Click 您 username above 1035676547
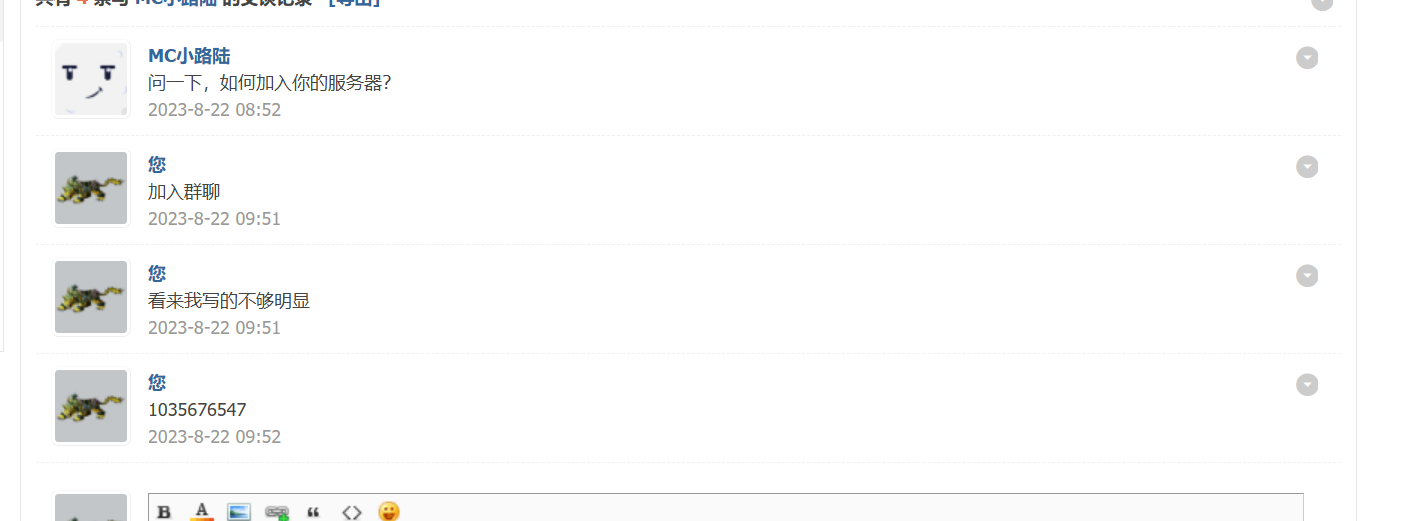The height and width of the screenshot is (521, 1406). click(x=157, y=382)
